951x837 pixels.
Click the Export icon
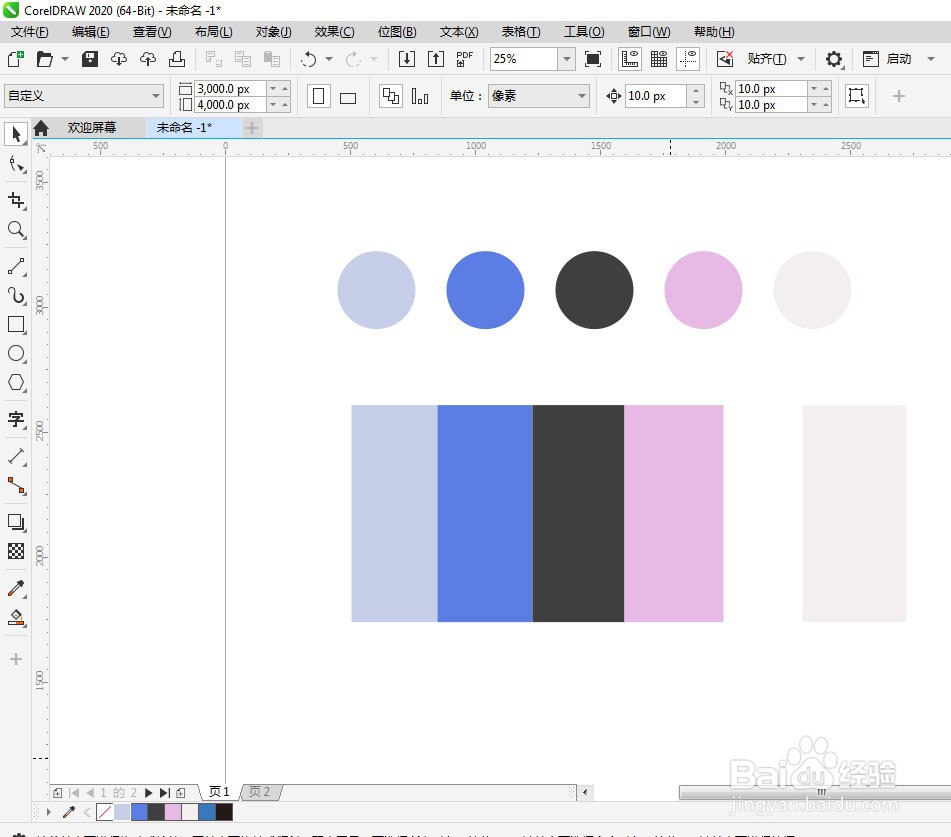(x=436, y=59)
